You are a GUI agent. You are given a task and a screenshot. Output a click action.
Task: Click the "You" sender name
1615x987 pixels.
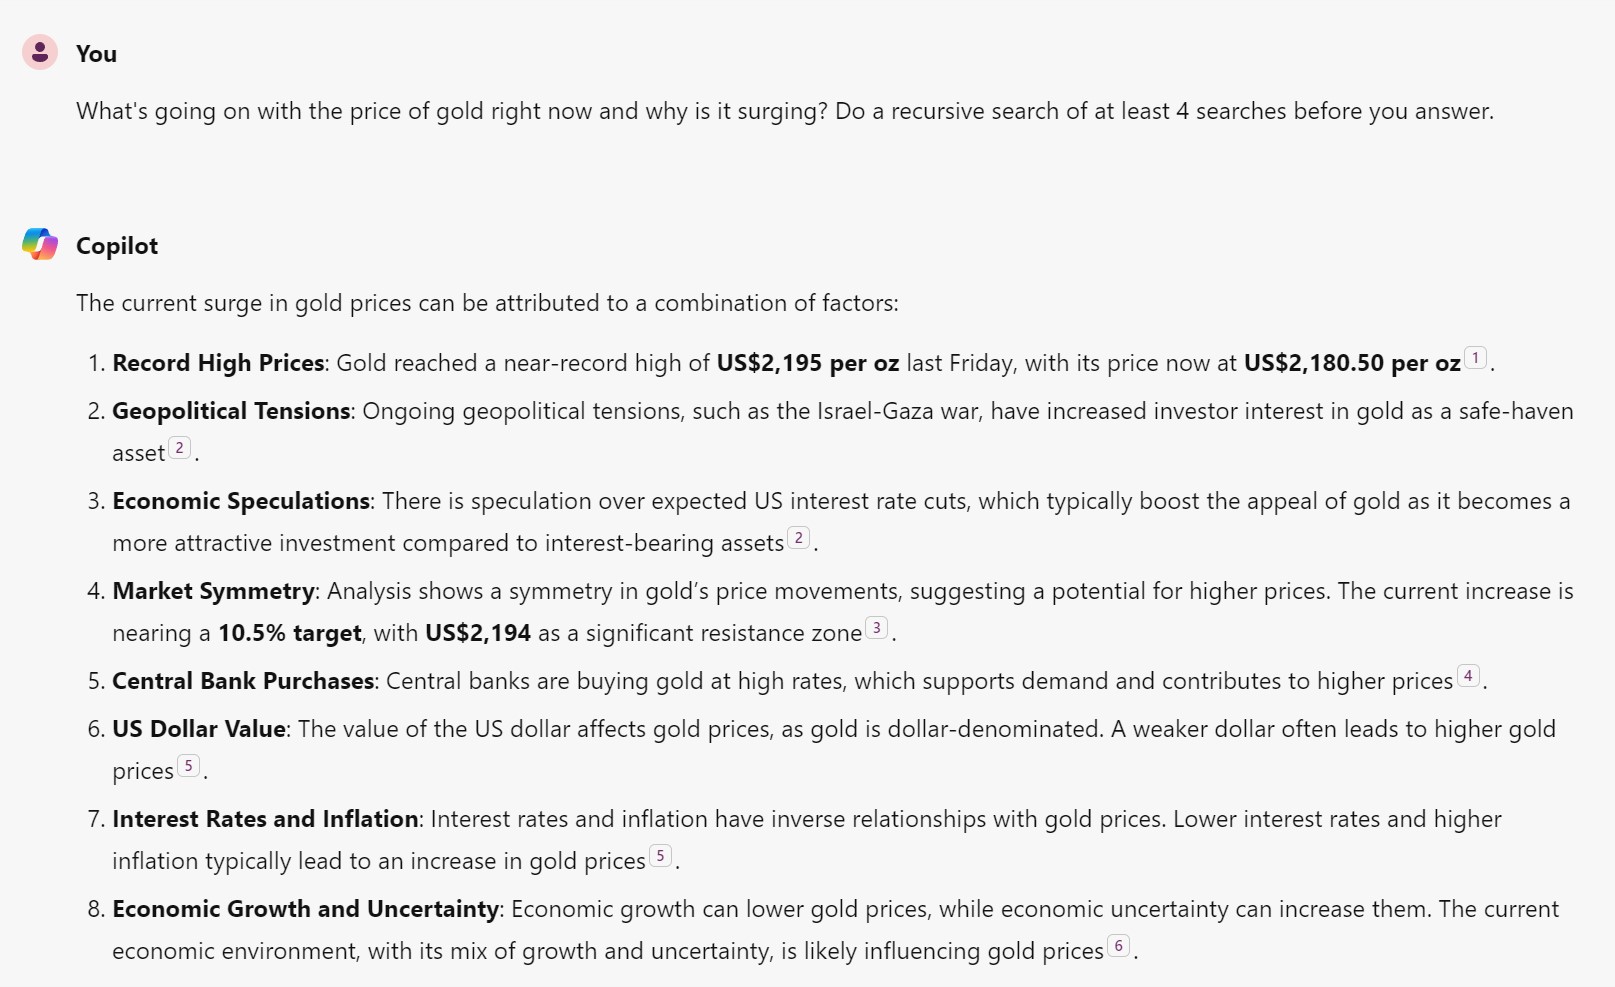[x=96, y=54]
